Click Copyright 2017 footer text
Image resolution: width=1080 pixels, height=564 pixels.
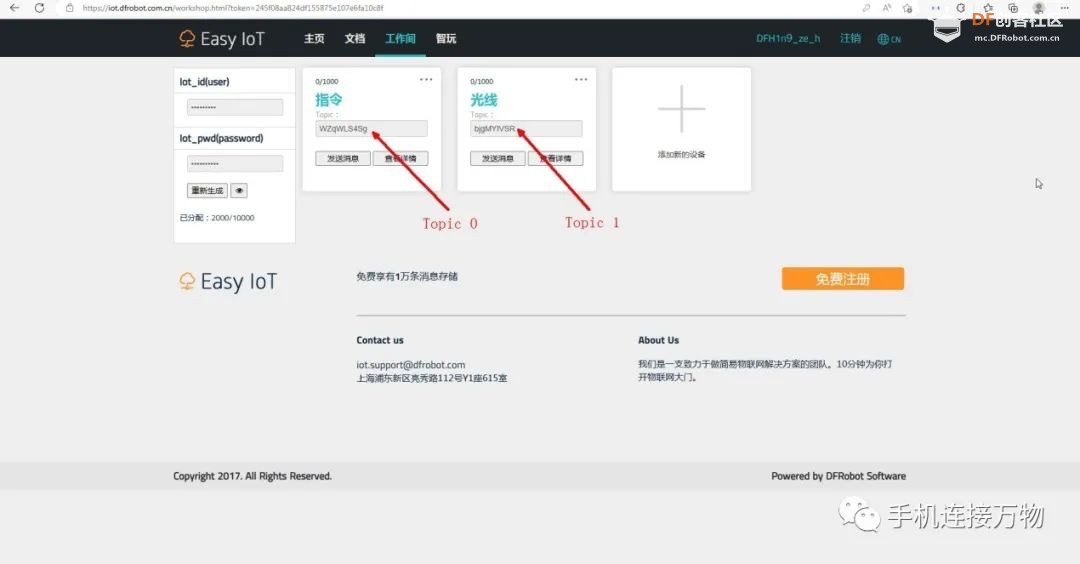[x=252, y=476]
